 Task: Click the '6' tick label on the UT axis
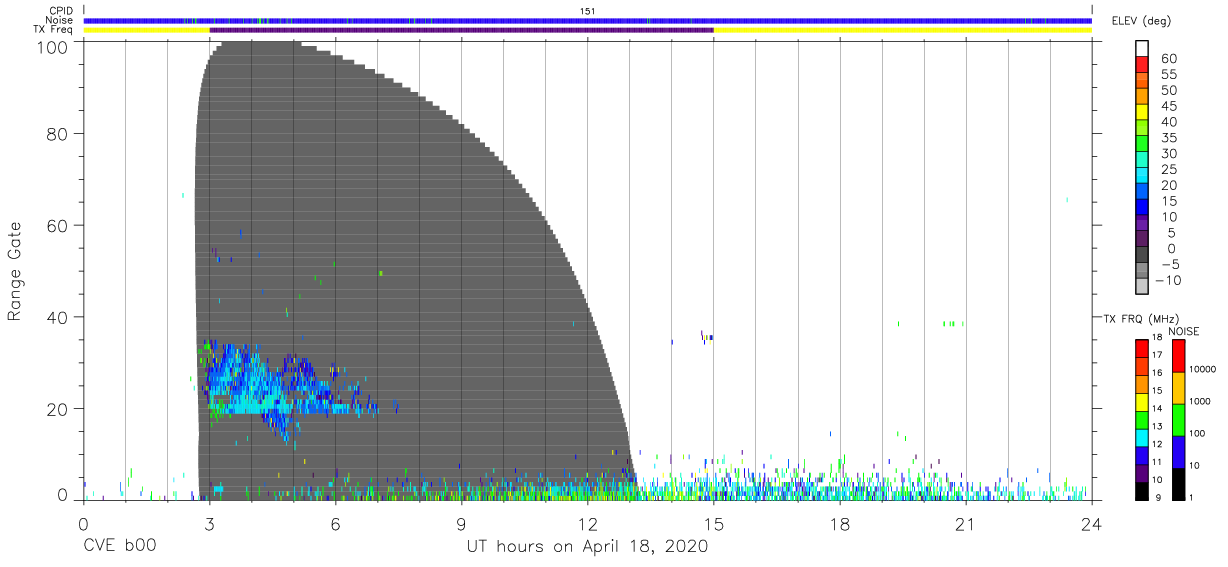pyautogui.click(x=335, y=524)
